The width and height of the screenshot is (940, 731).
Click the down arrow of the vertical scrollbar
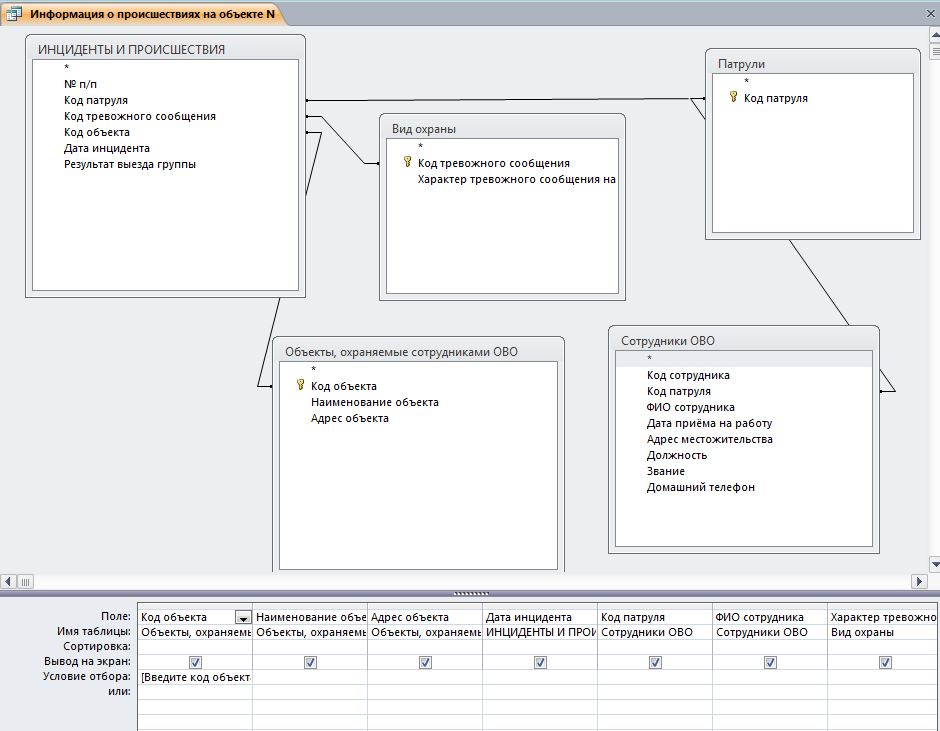935,564
